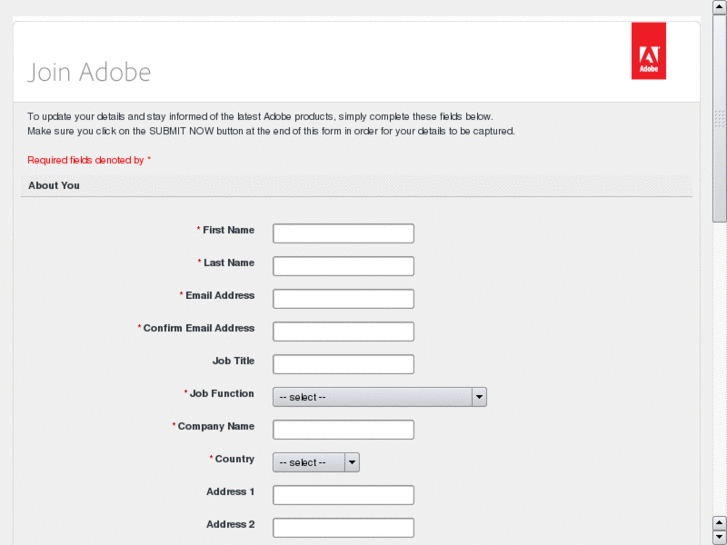Screen dimensions: 727x545
Task: Focus the Address 1 text field
Action: [x=343, y=495]
